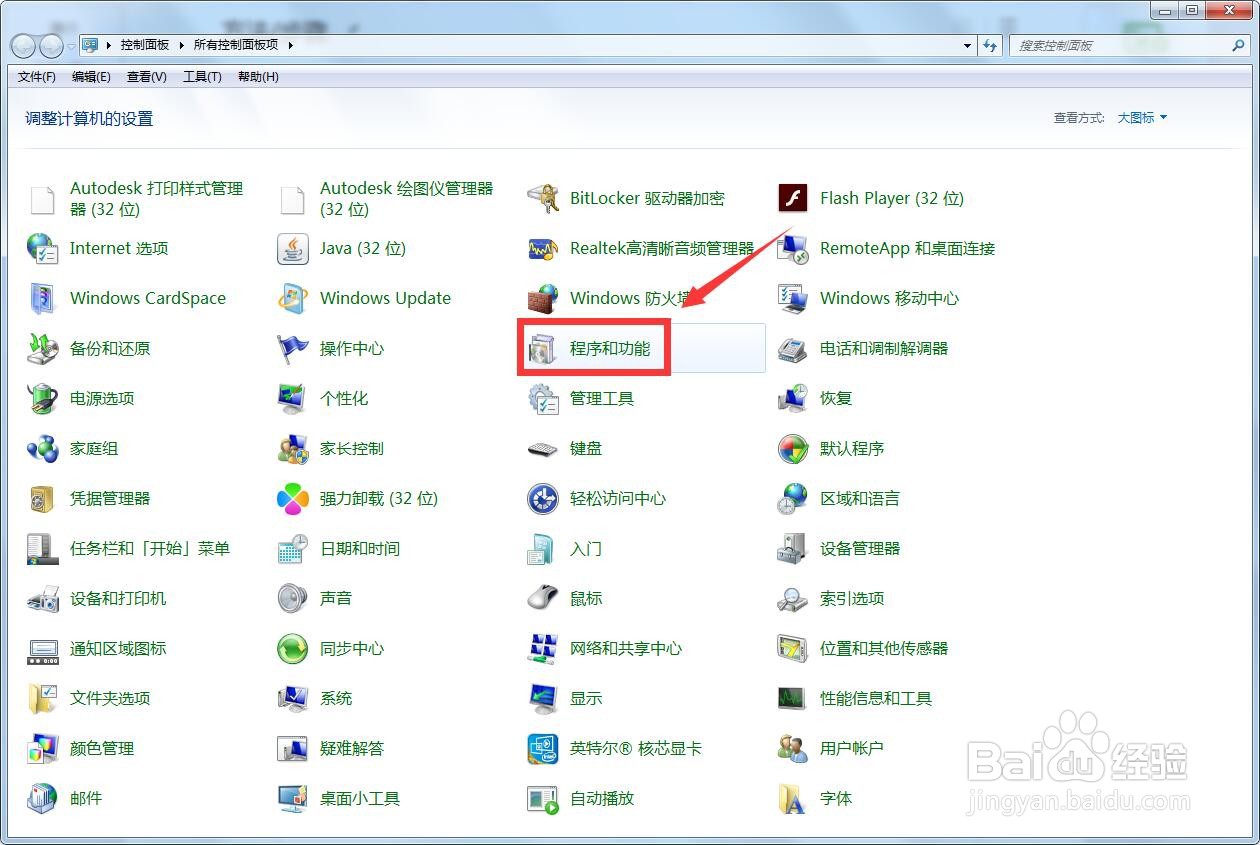Open the 操作中心 flag icon

[x=293, y=348]
